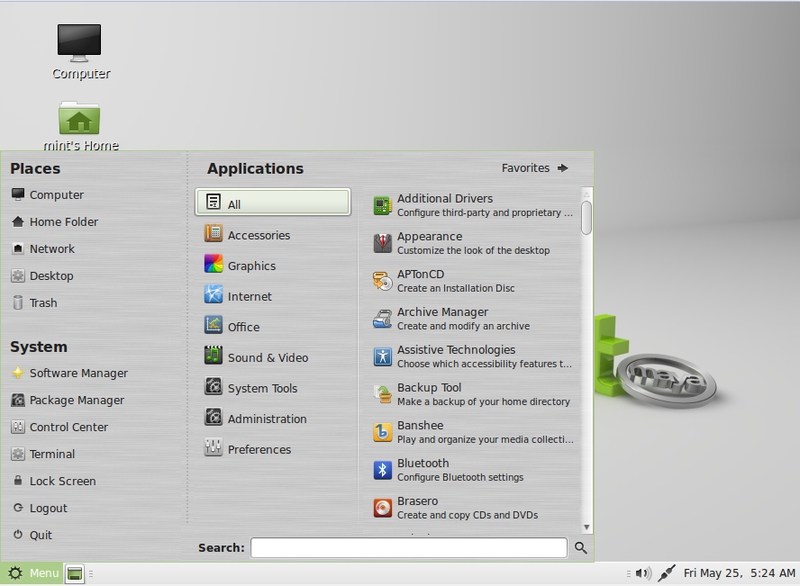Image resolution: width=800 pixels, height=586 pixels.
Task: Click 'Customize the look of the desktop'
Action: tap(473, 250)
